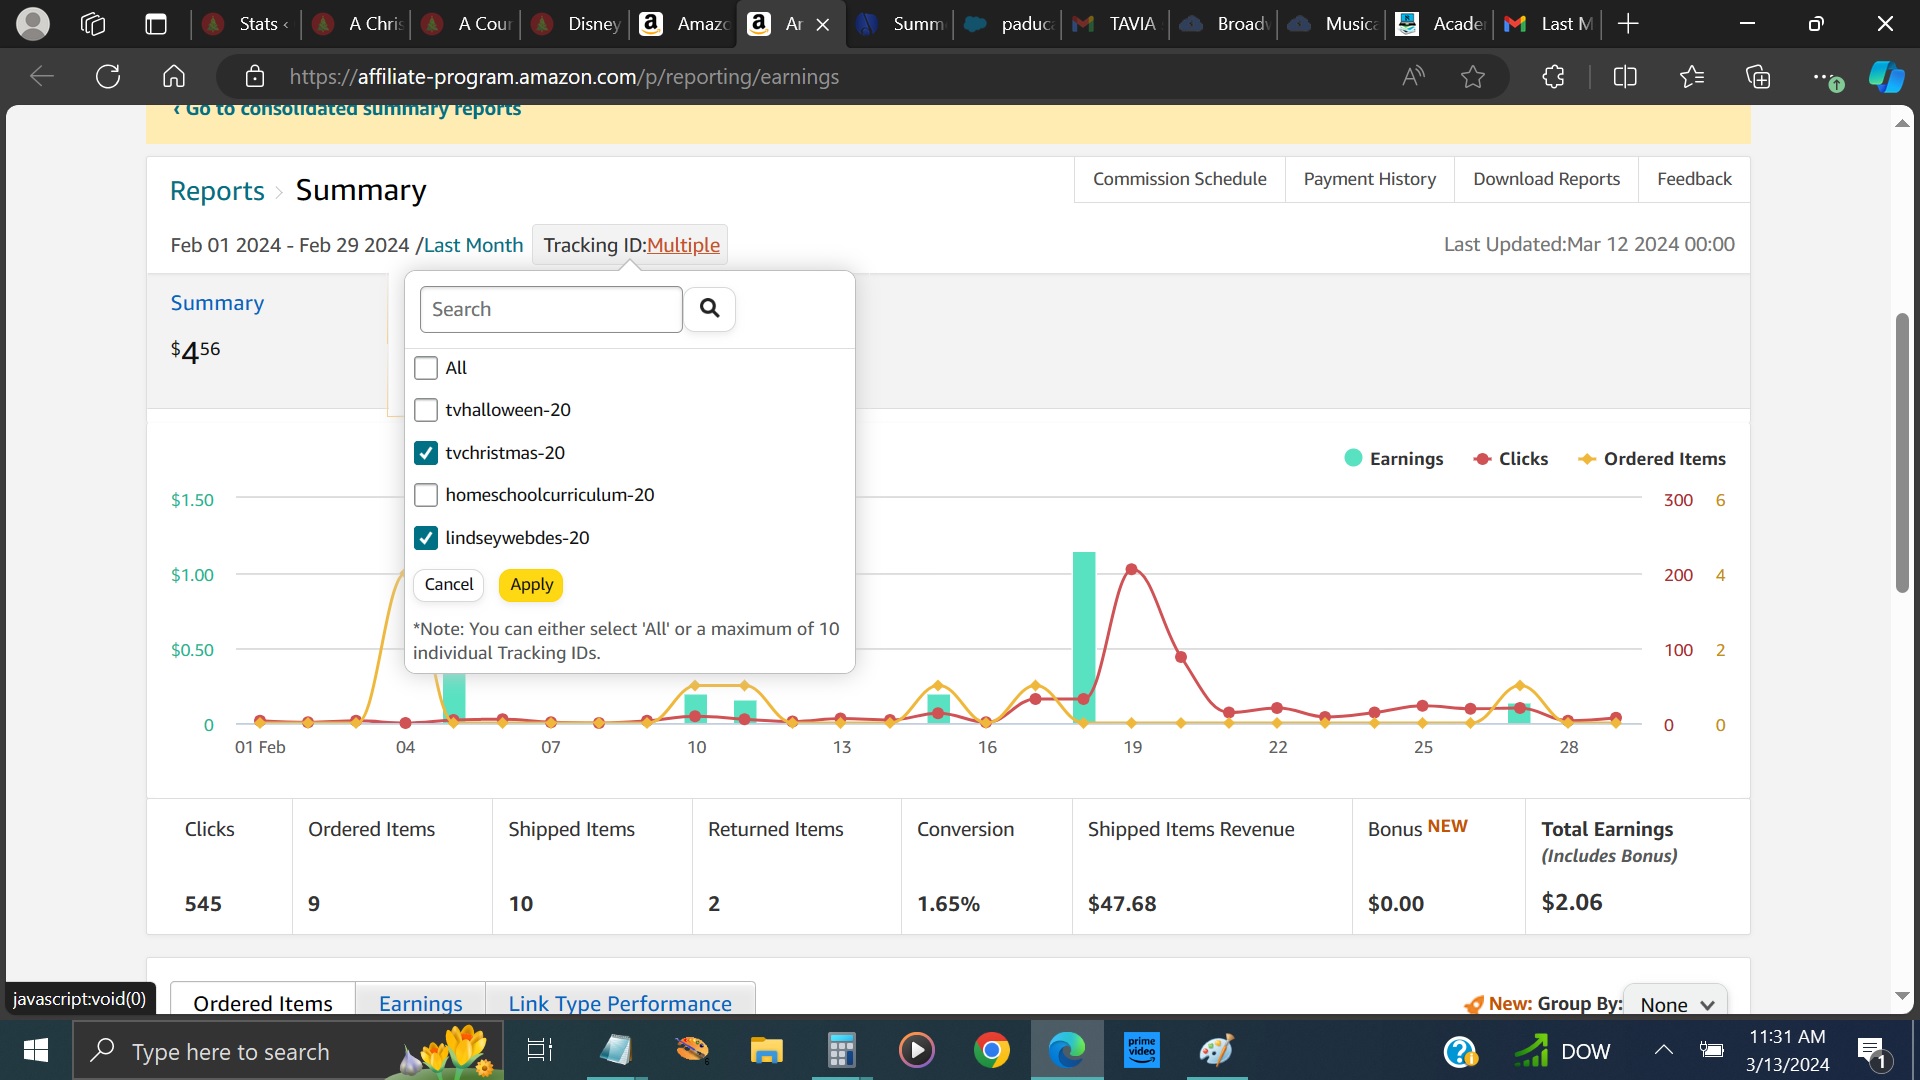1920x1080 pixels.
Task: Toggle the Earnings series in chart legend
Action: pos(1394,458)
